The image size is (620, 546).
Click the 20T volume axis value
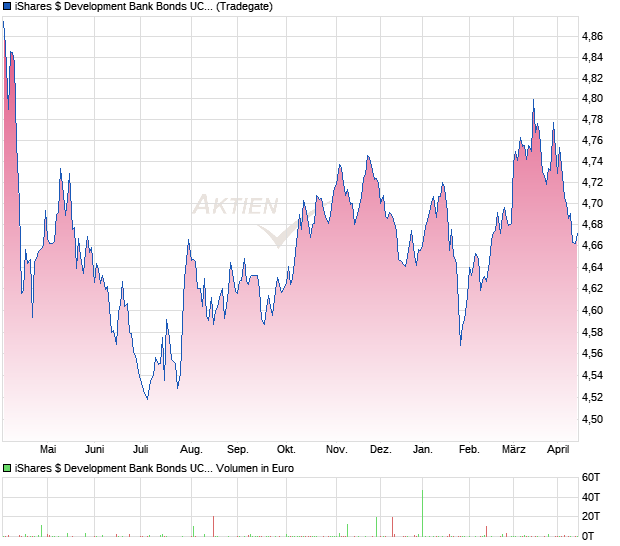pos(591,516)
